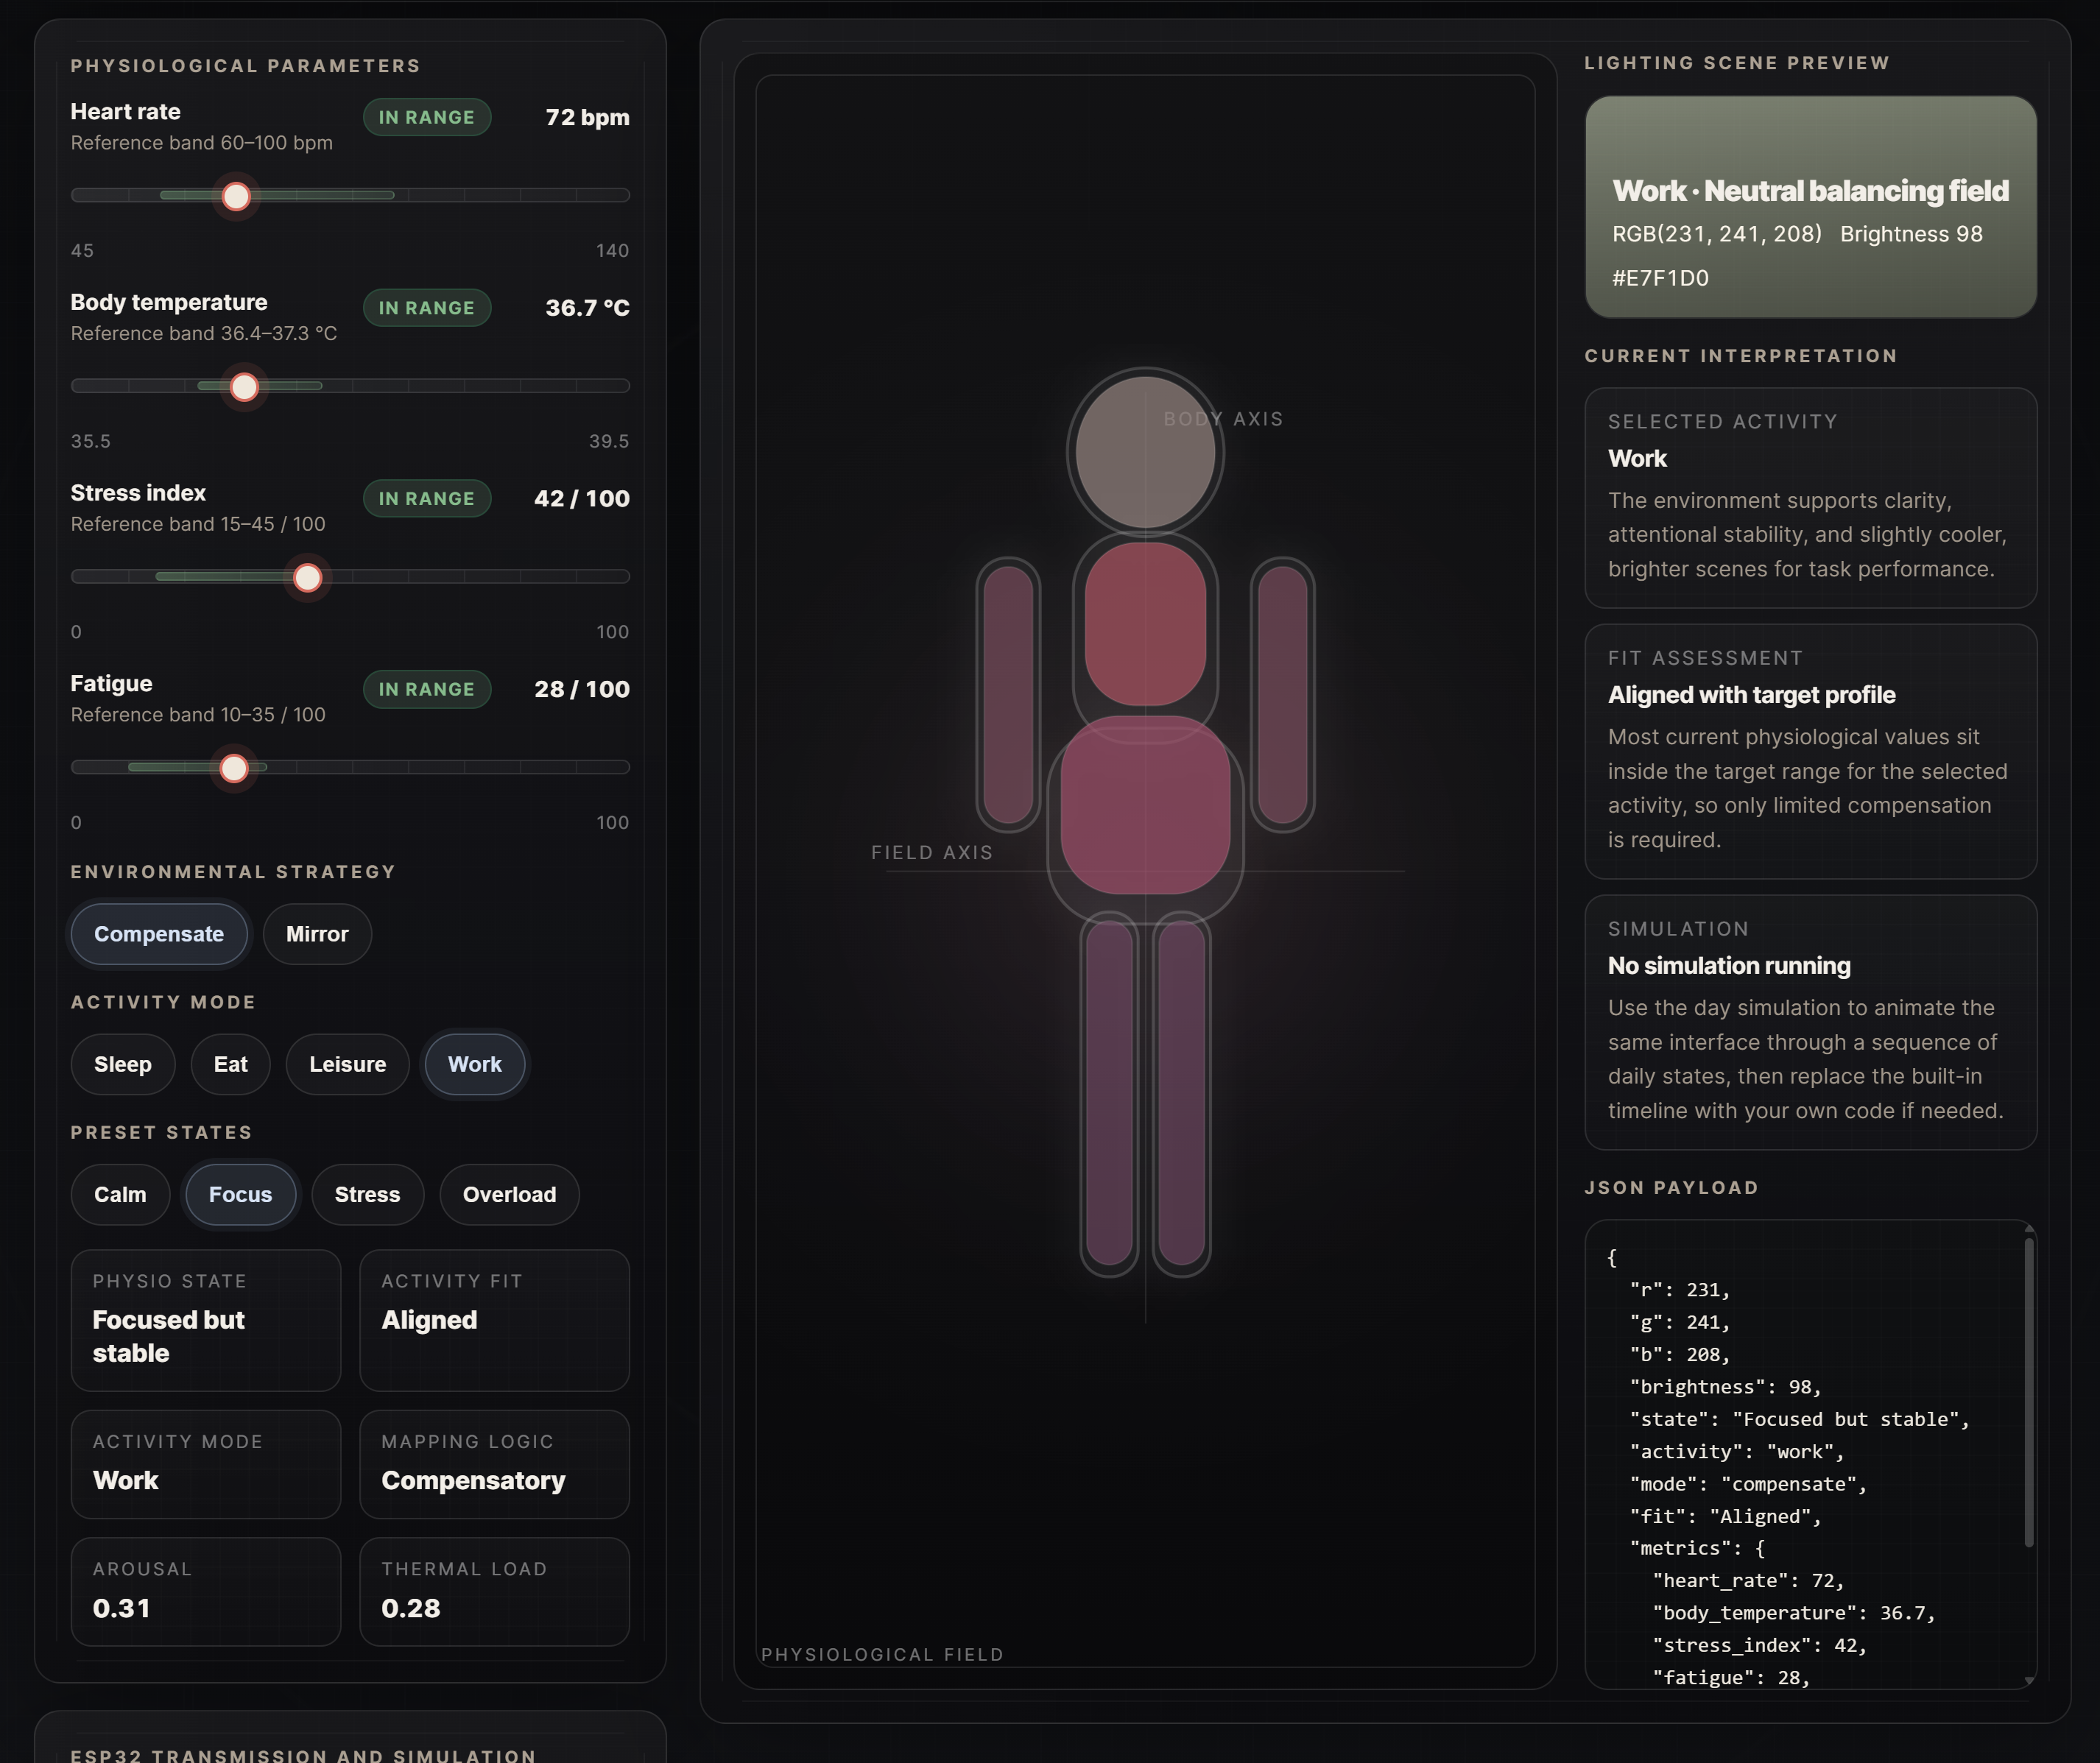Click the figure's abdomen segment
The height and width of the screenshot is (1763, 2100).
pyautogui.click(x=1145, y=806)
